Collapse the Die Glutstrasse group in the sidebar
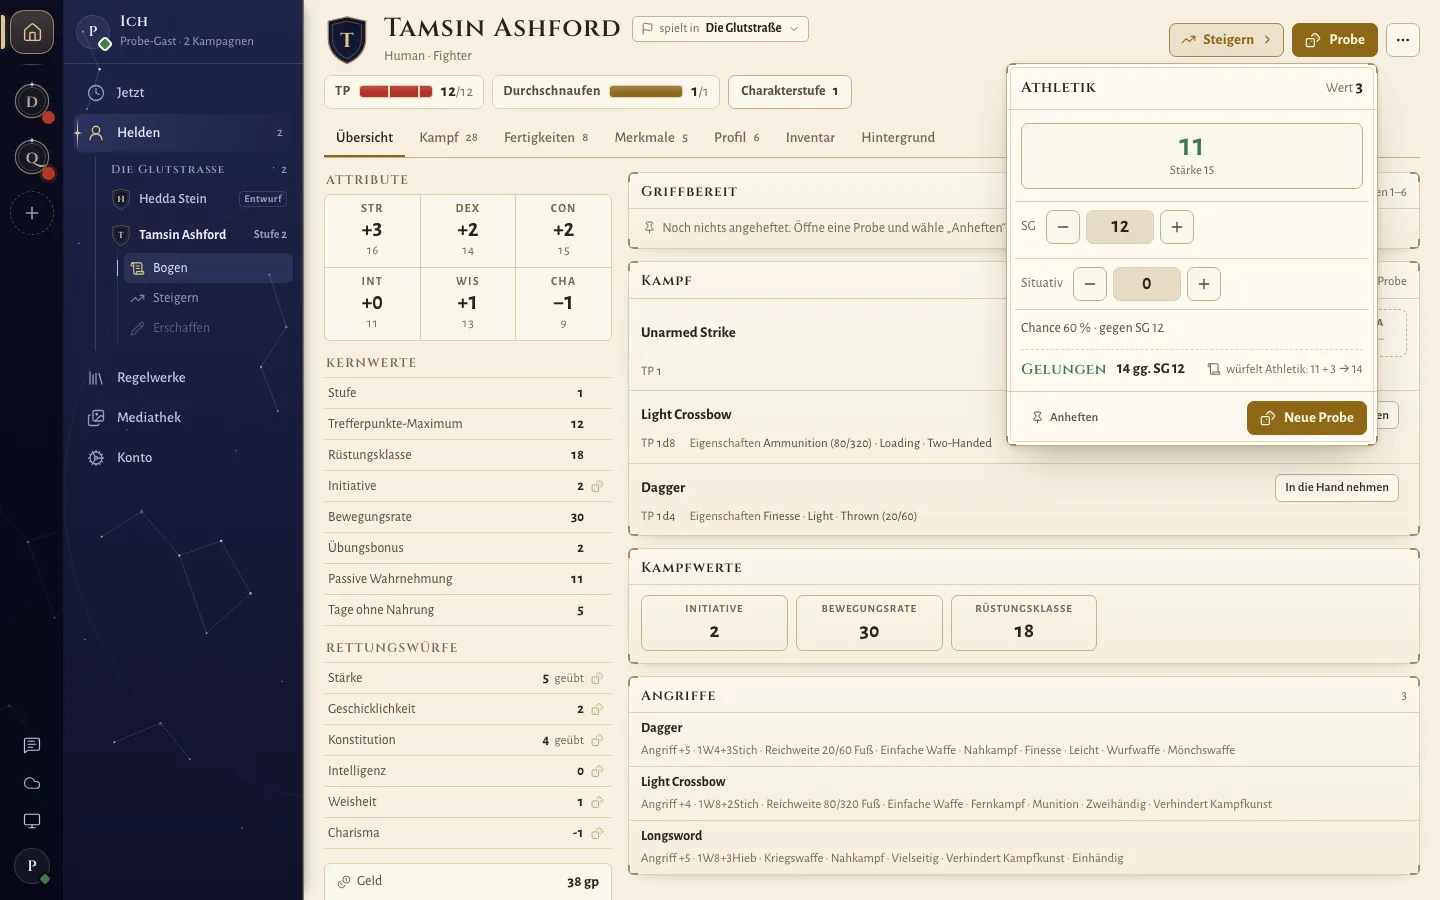The height and width of the screenshot is (900, 1440). point(198,169)
